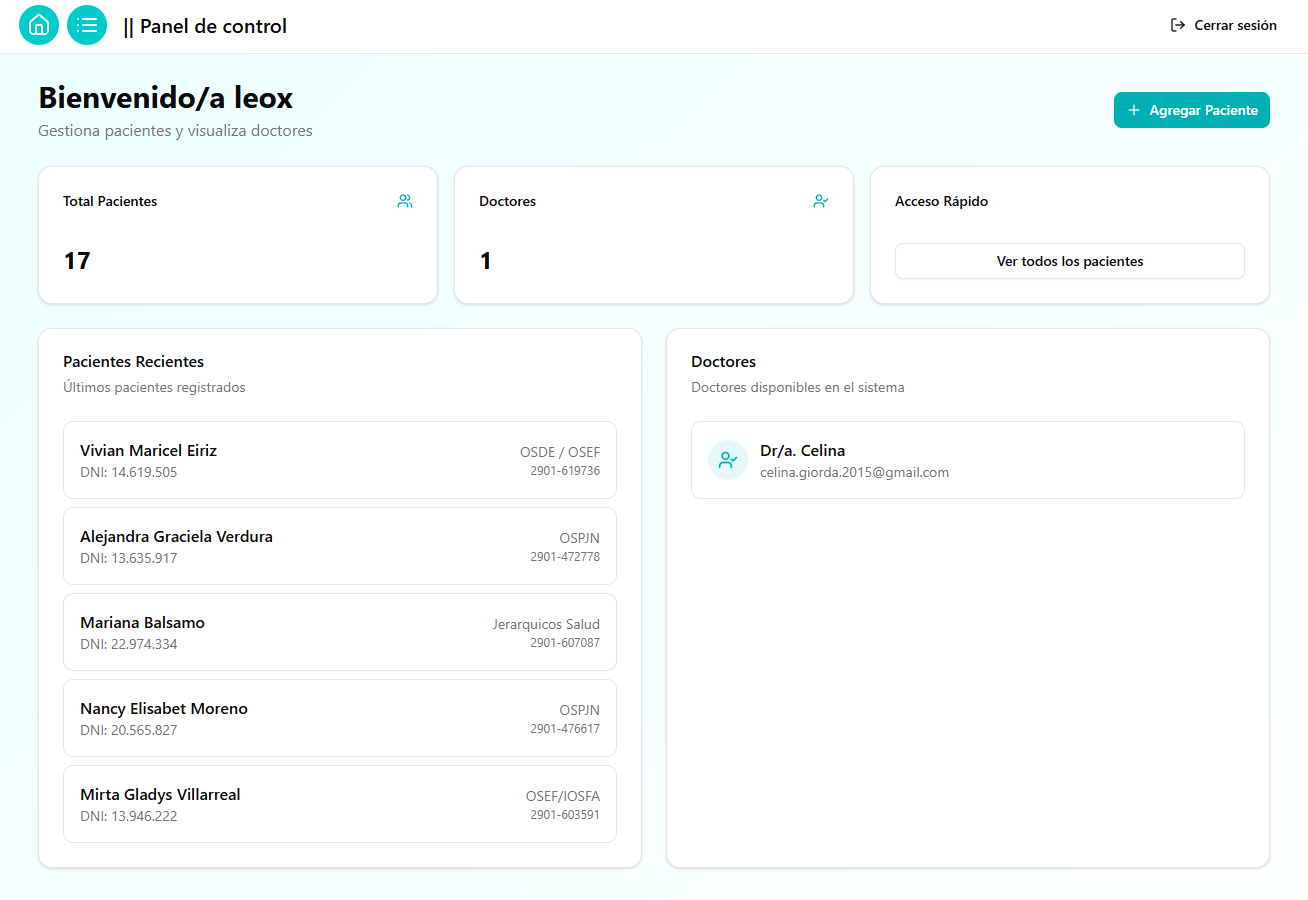Click the logout arrow icon
1308x900 pixels.
click(x=1178, y=25)
